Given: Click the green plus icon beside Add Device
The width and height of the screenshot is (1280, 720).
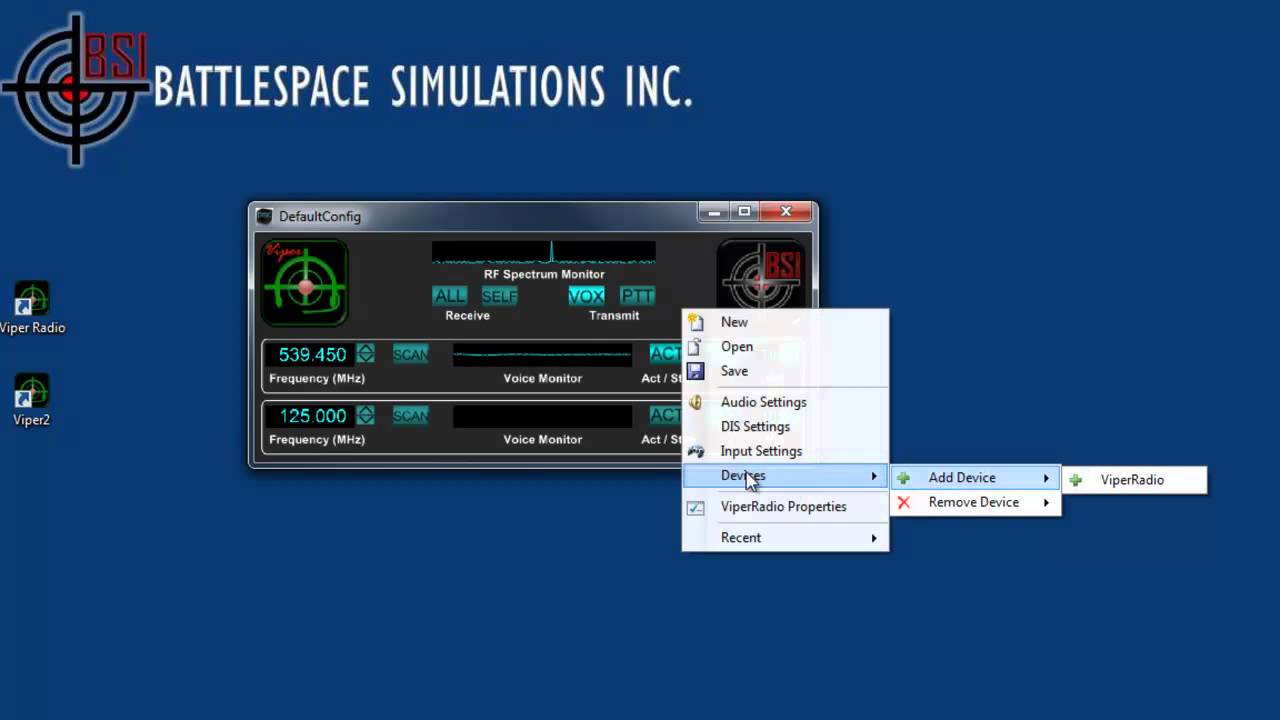Looking at the screenshot, I should (x=904, y=478).
